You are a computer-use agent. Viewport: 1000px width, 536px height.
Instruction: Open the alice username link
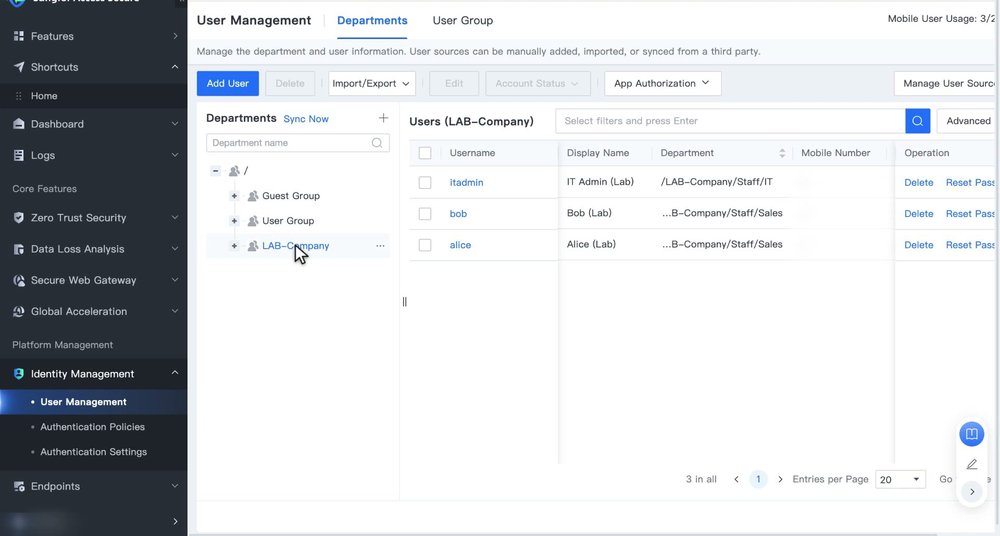point(460,245)
